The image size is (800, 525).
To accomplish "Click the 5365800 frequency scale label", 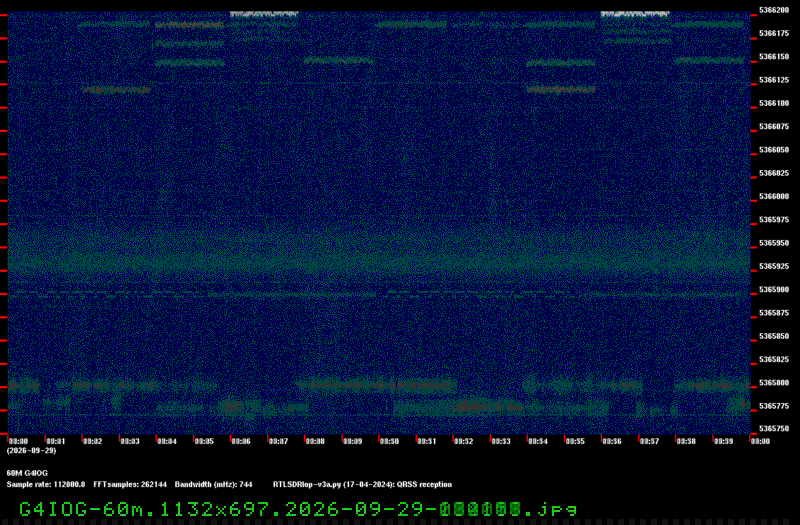I will (x=774, y=383).
